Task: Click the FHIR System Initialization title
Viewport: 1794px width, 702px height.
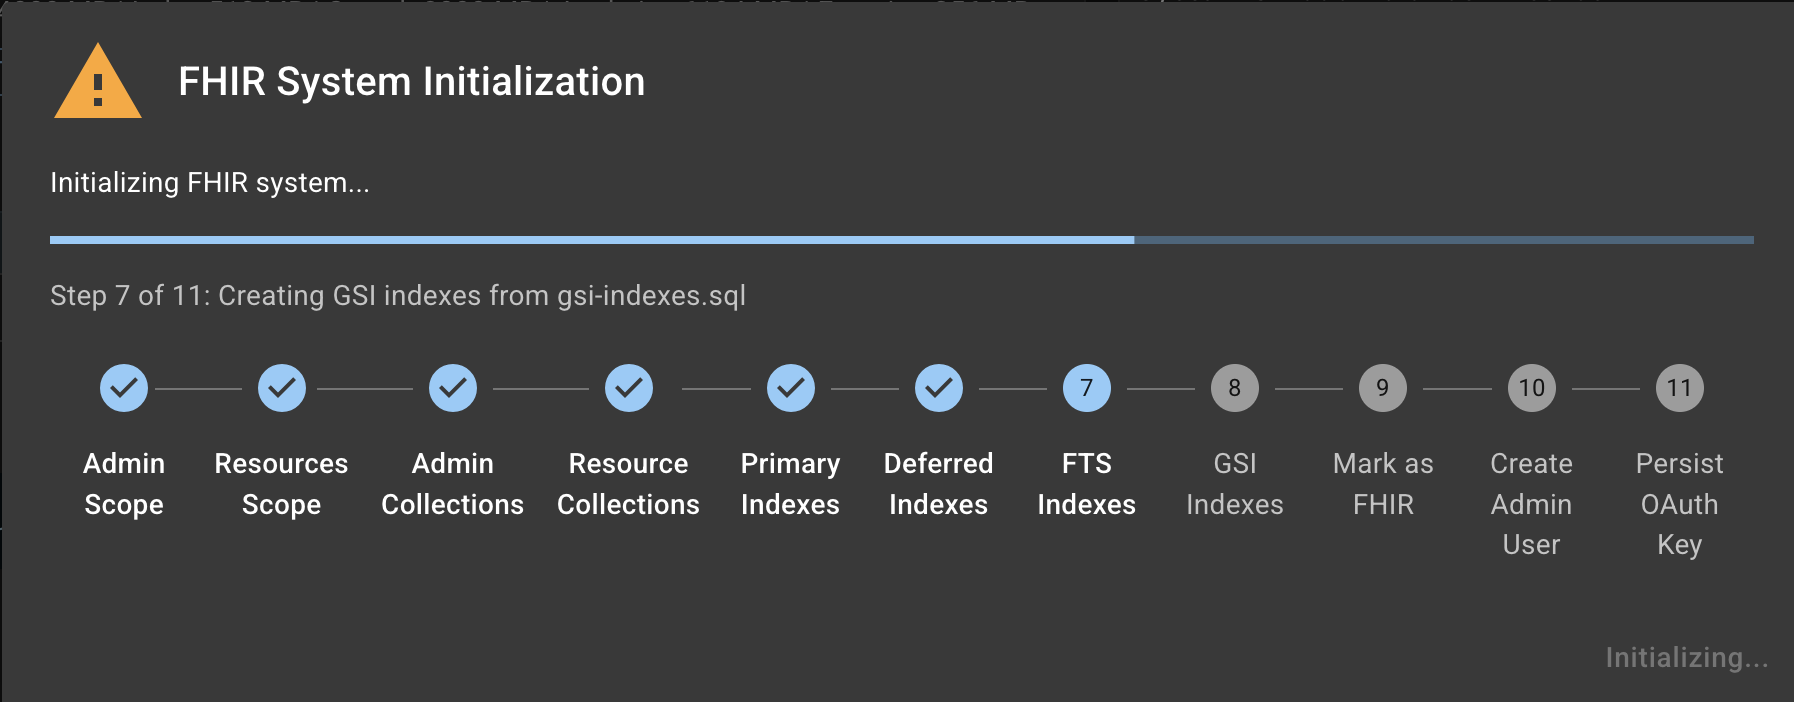Action: (x=411, y=82)
